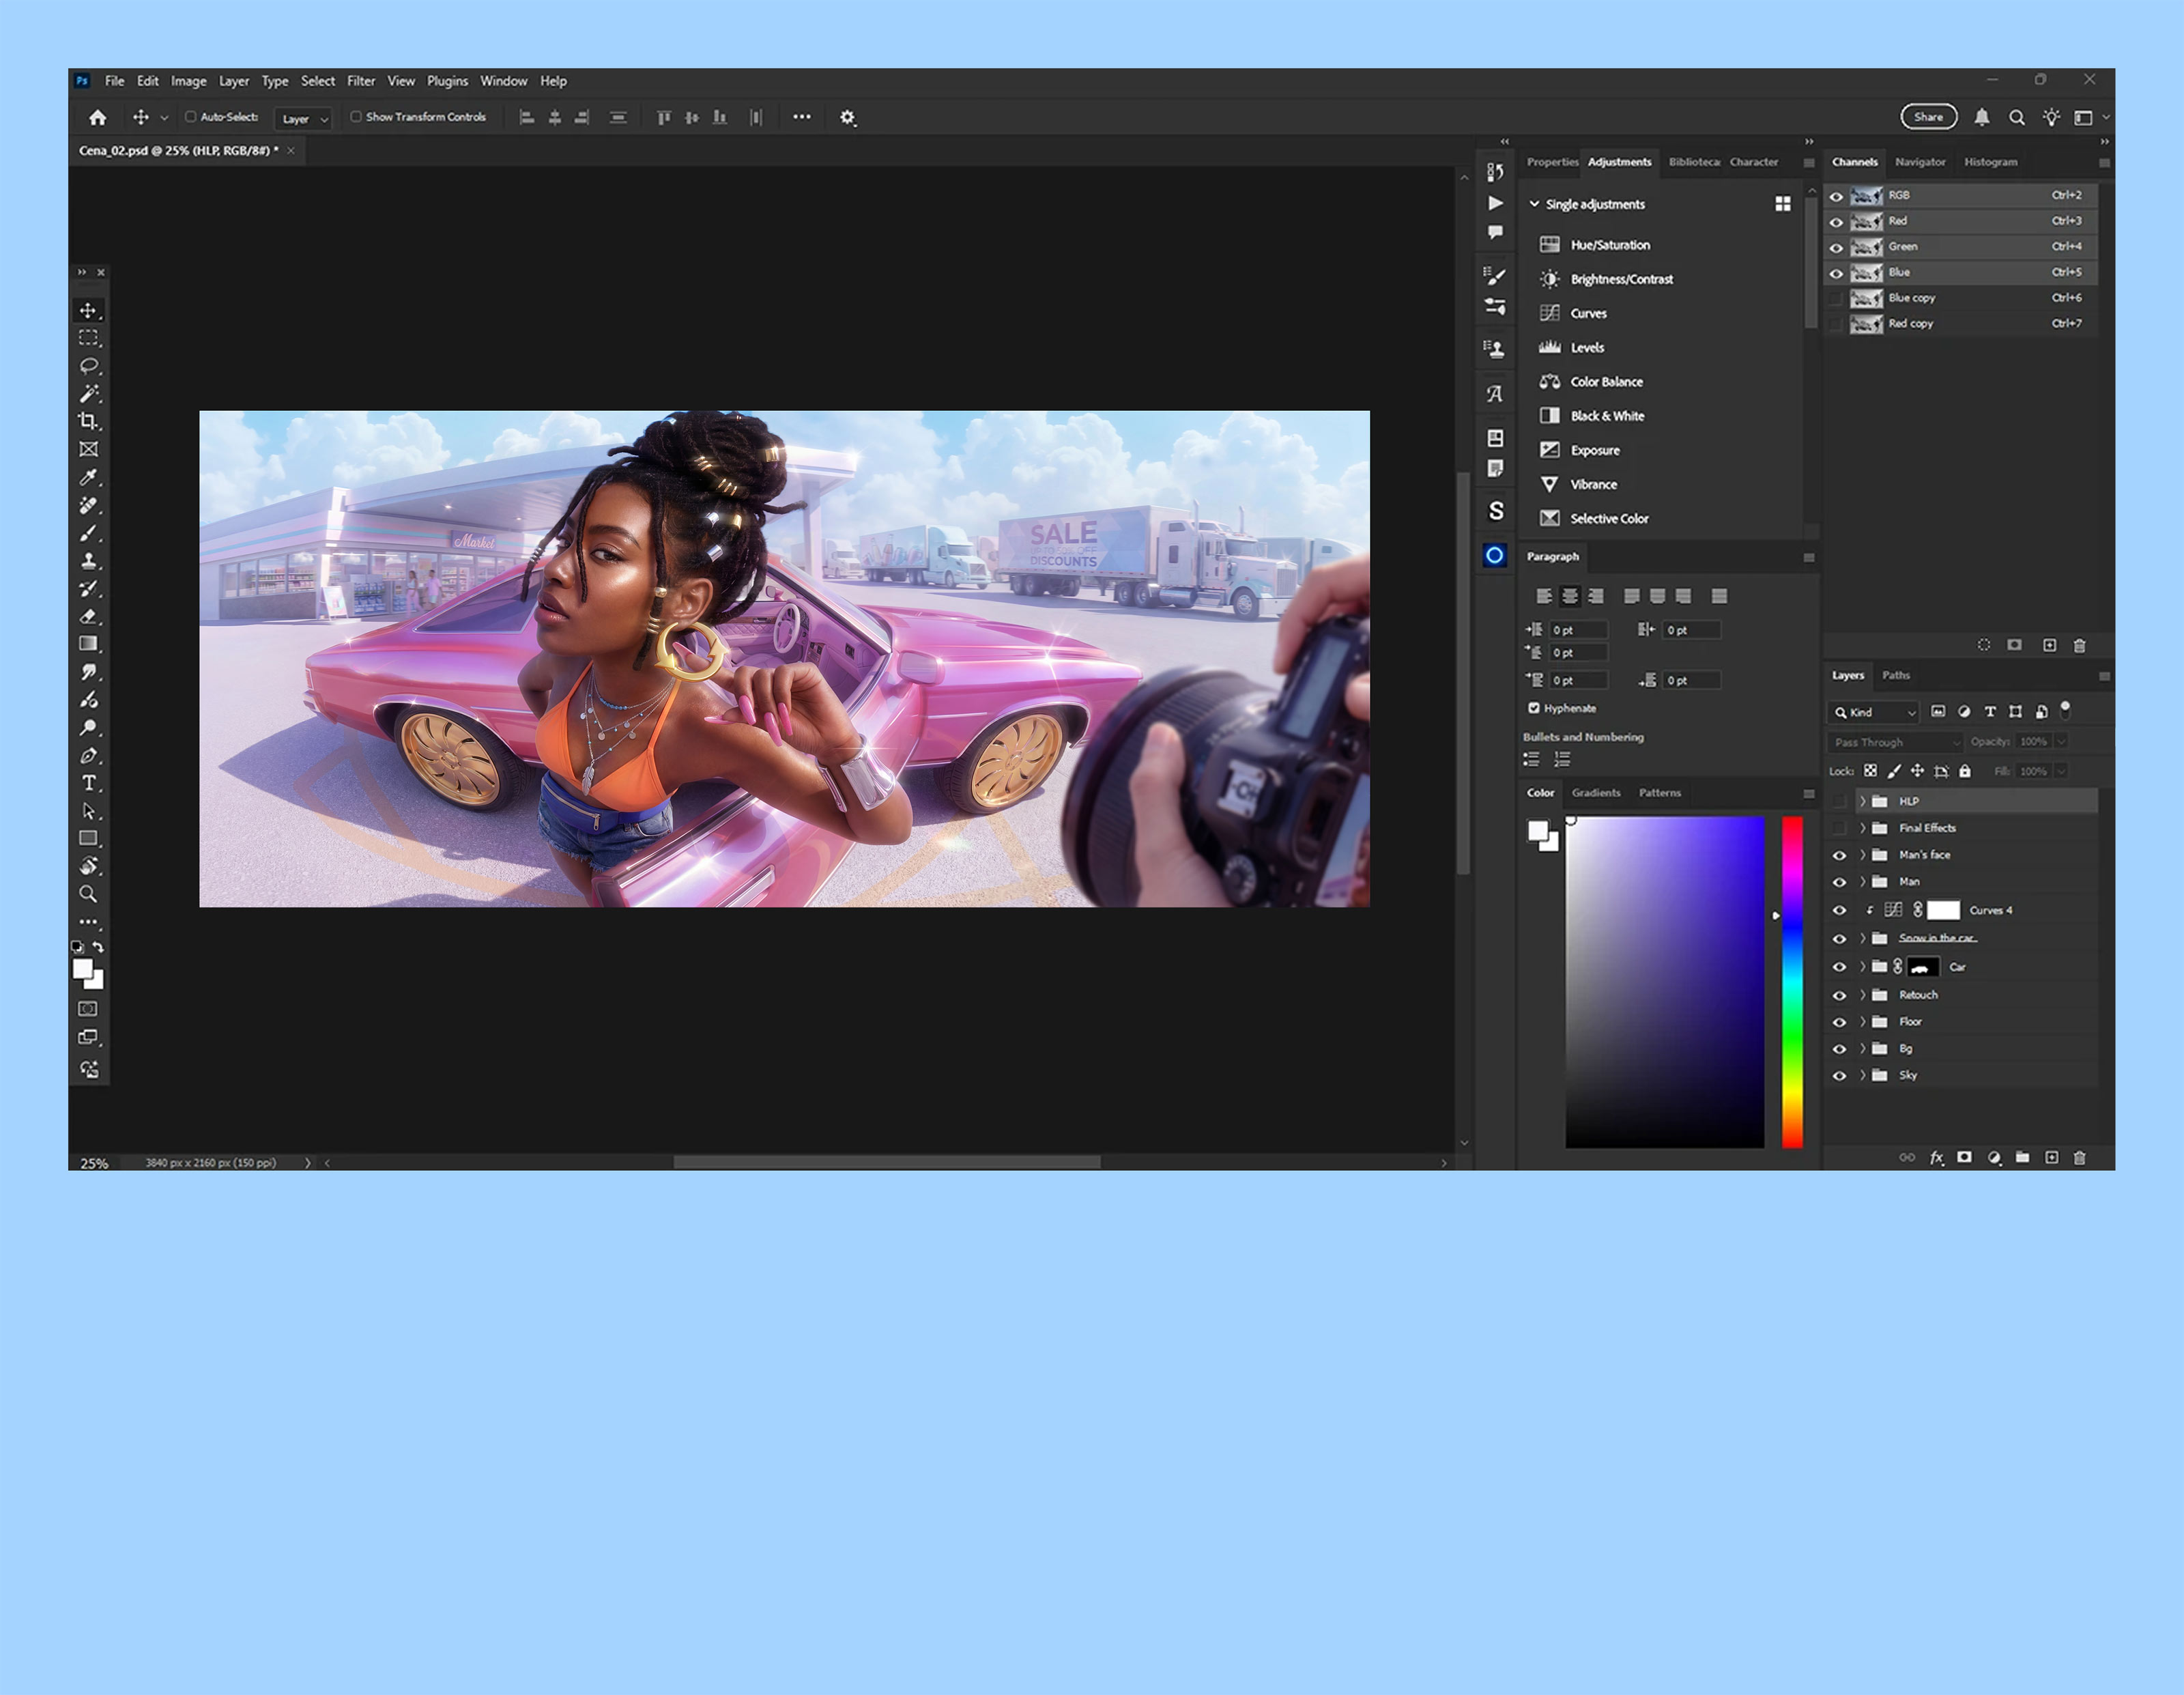Viewport: 2184px width, 1695px height.
Task: Select the Eyedropper tool
Action: click(x=89, y=477)
